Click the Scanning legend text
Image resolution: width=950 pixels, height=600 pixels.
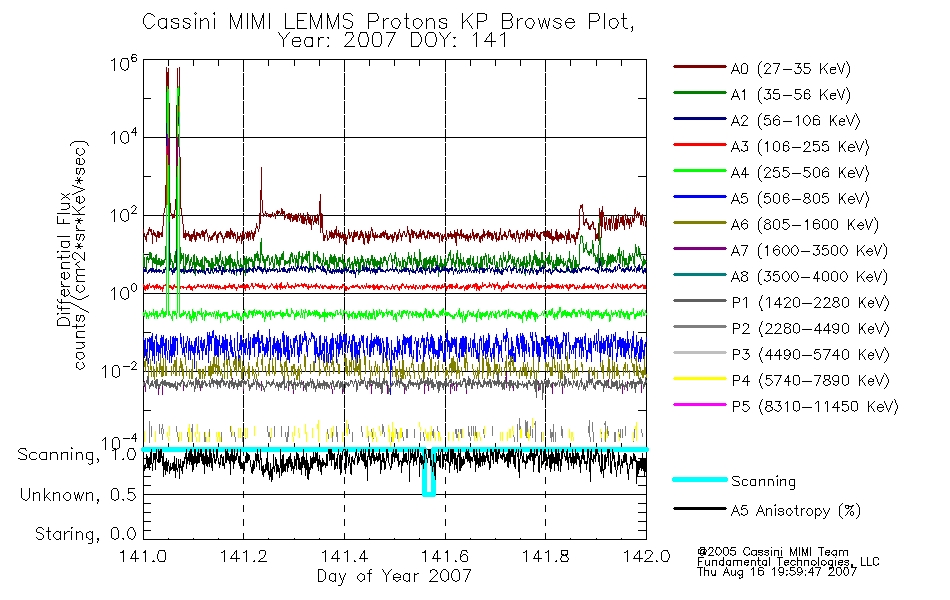pyautogui.click(x=763, y=482)
